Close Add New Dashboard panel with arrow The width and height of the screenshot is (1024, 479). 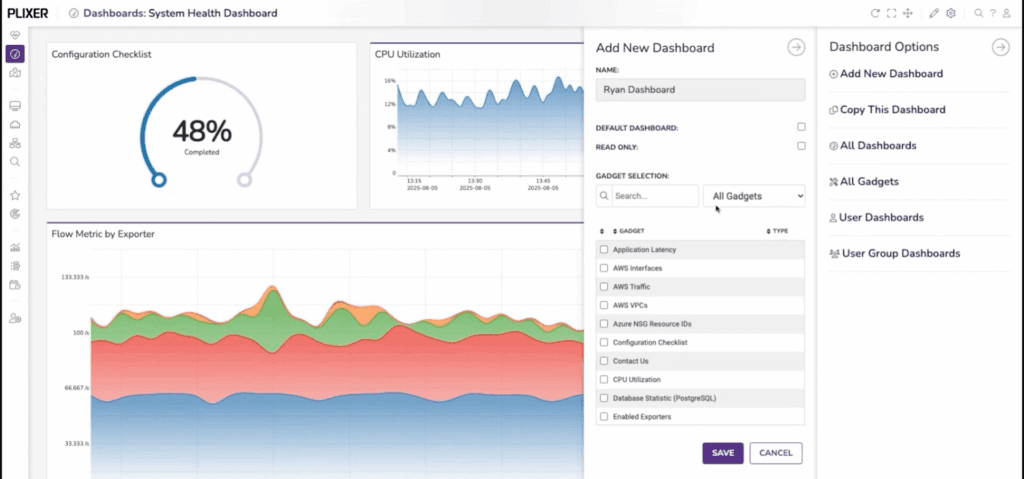click(796, 47)
